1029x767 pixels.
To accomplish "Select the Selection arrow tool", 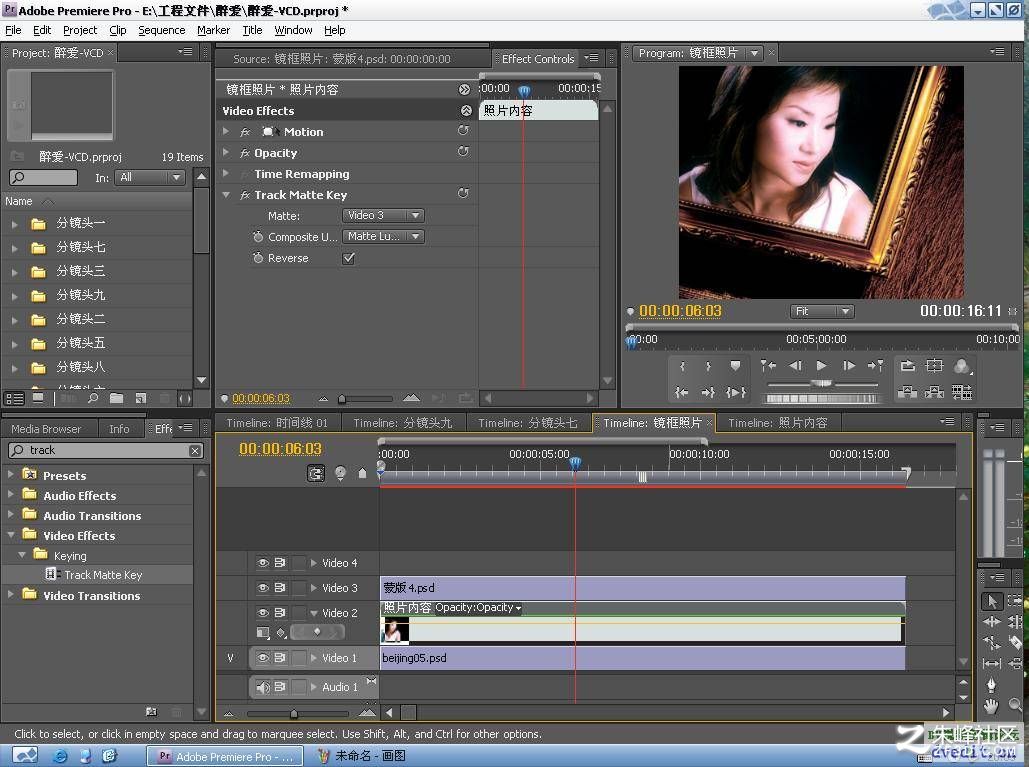I will [x=991, y=601].
